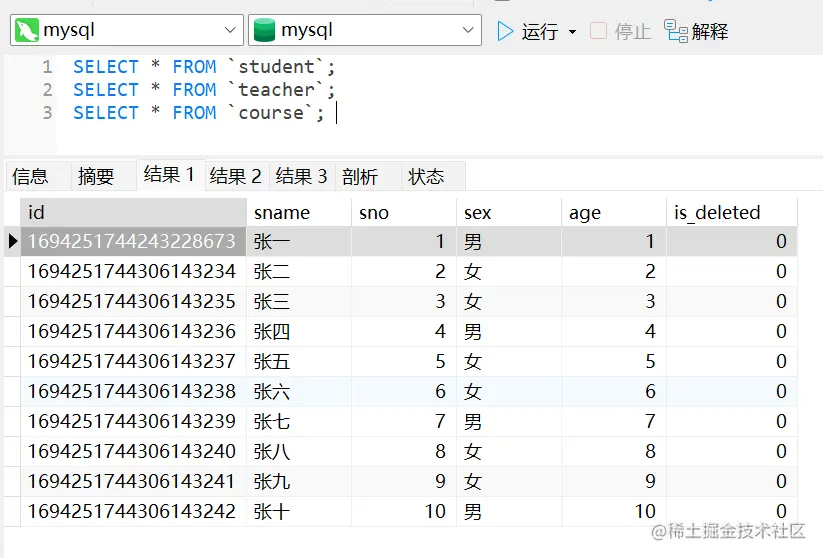Click the student query on line 1
The image size is (823, 558).
(x=204, y=67)
